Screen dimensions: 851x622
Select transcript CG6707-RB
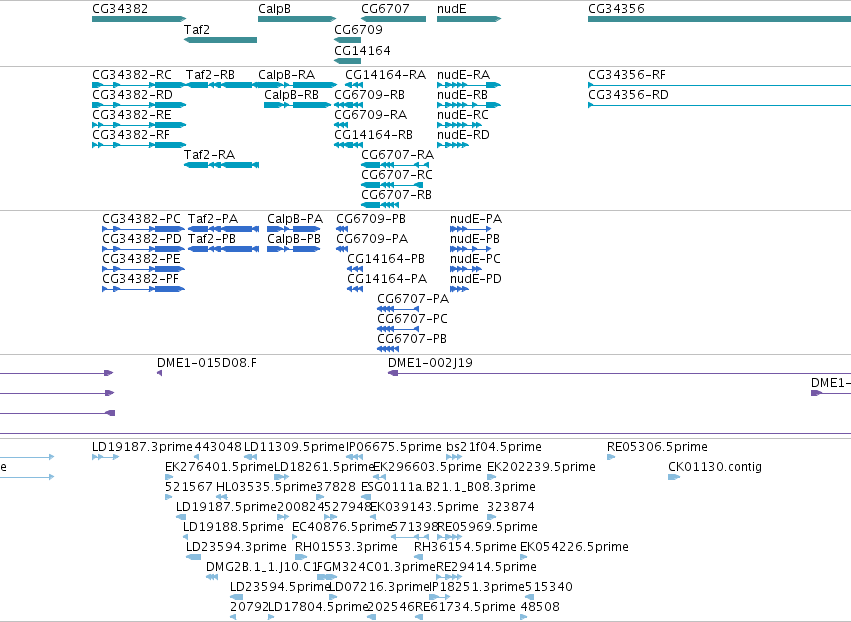tap(380, 205)
